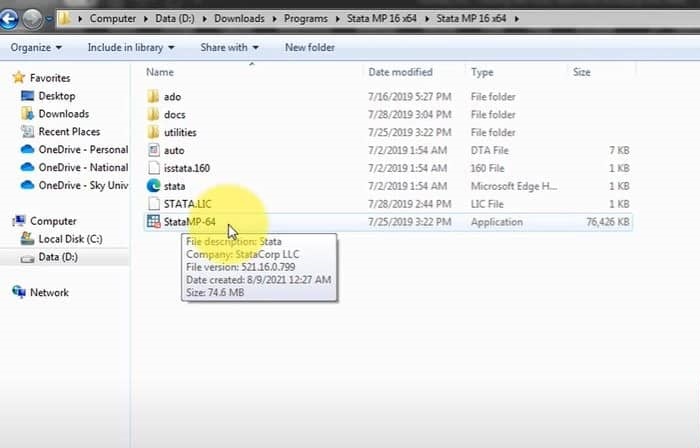
Task: Click the utilities folder icon
Action: click(x=153, y=132)
